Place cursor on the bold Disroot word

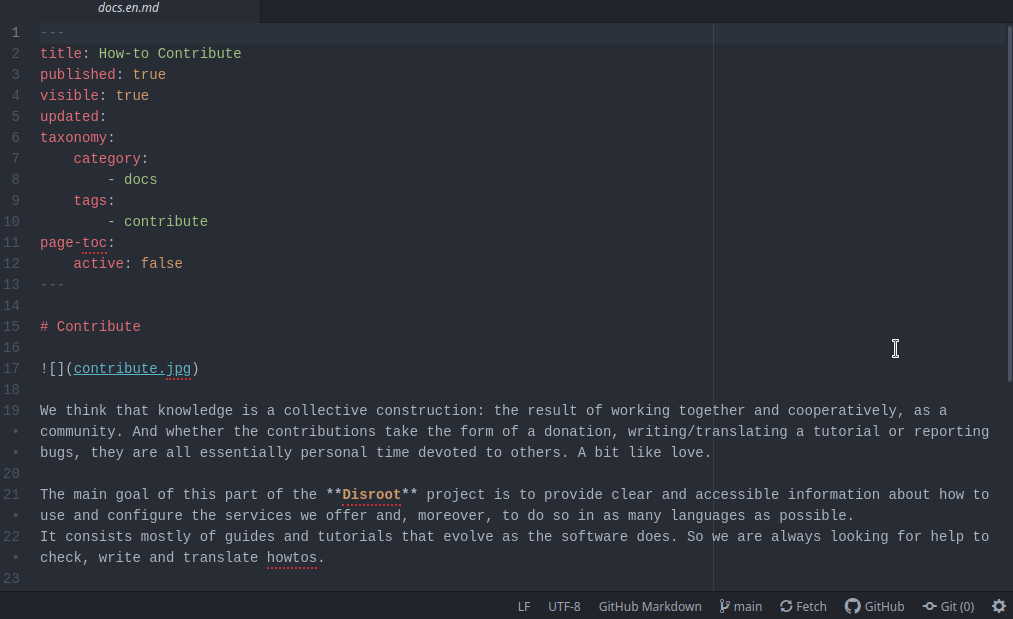[x=371, y=495]
